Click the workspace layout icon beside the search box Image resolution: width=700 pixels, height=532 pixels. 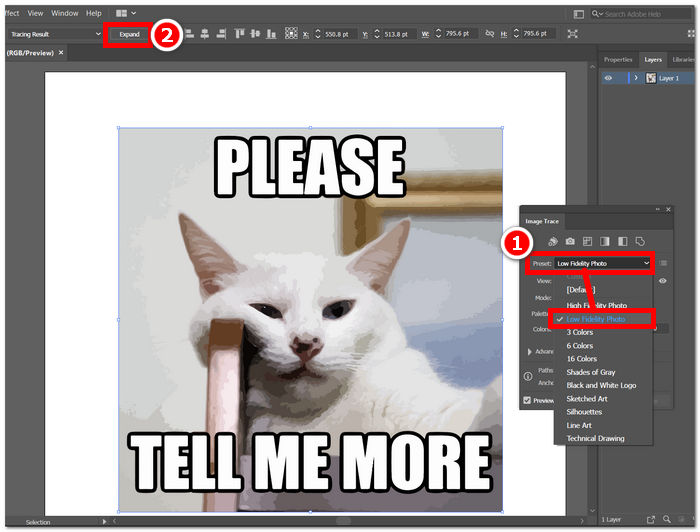[x=579, y=14]
